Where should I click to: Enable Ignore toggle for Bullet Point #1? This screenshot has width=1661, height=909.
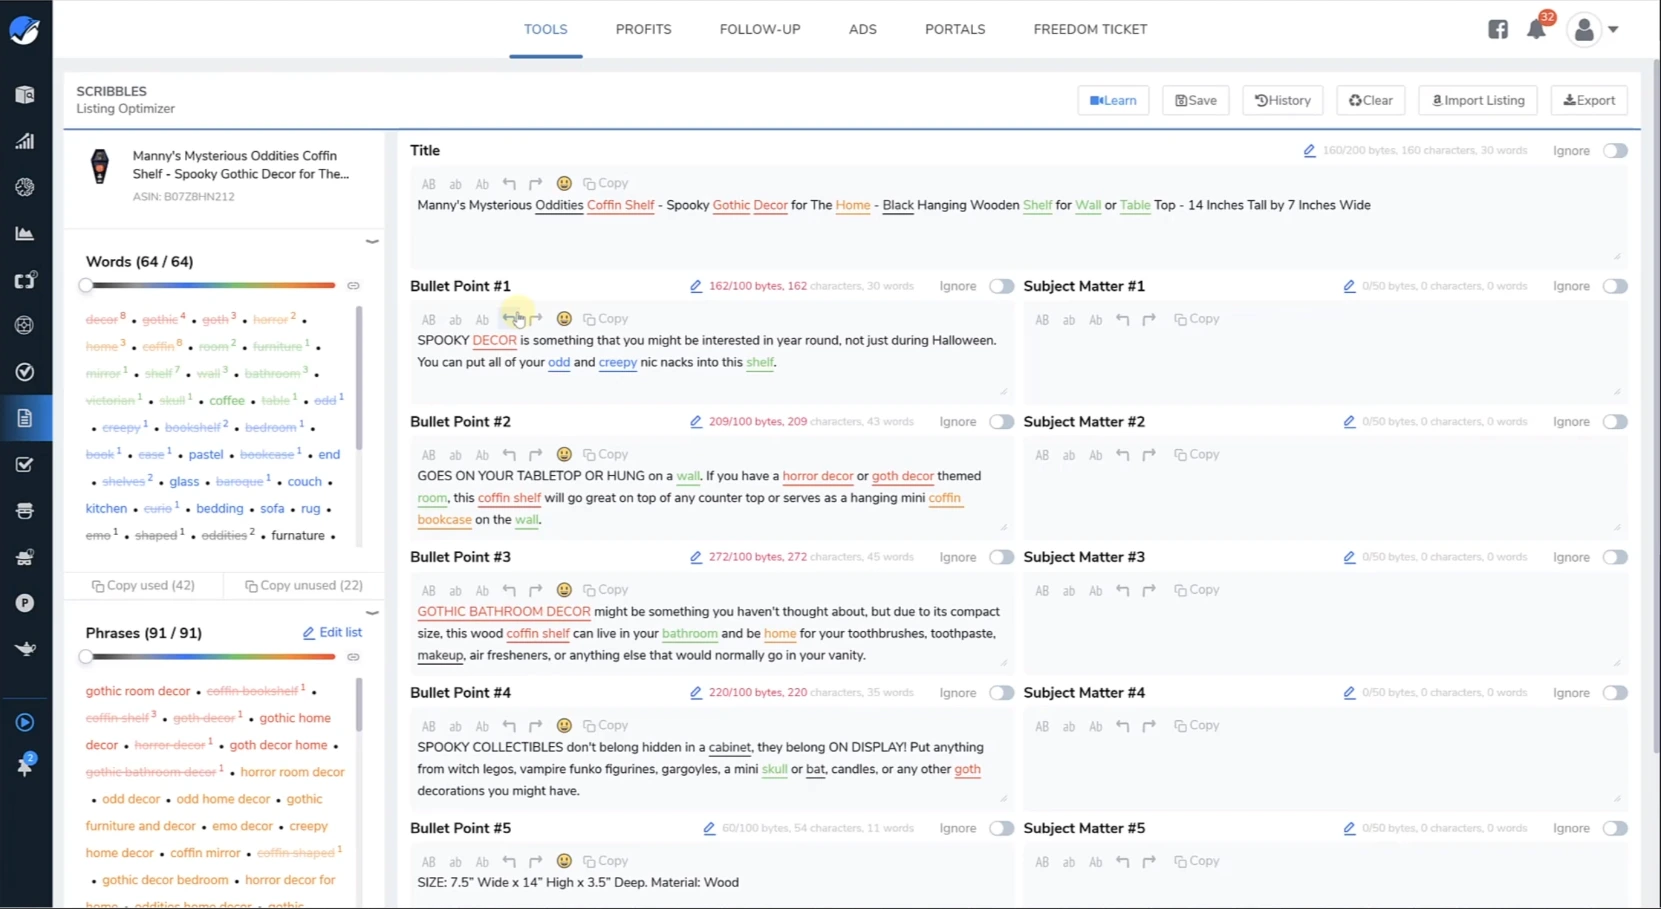coord(1001,286)
